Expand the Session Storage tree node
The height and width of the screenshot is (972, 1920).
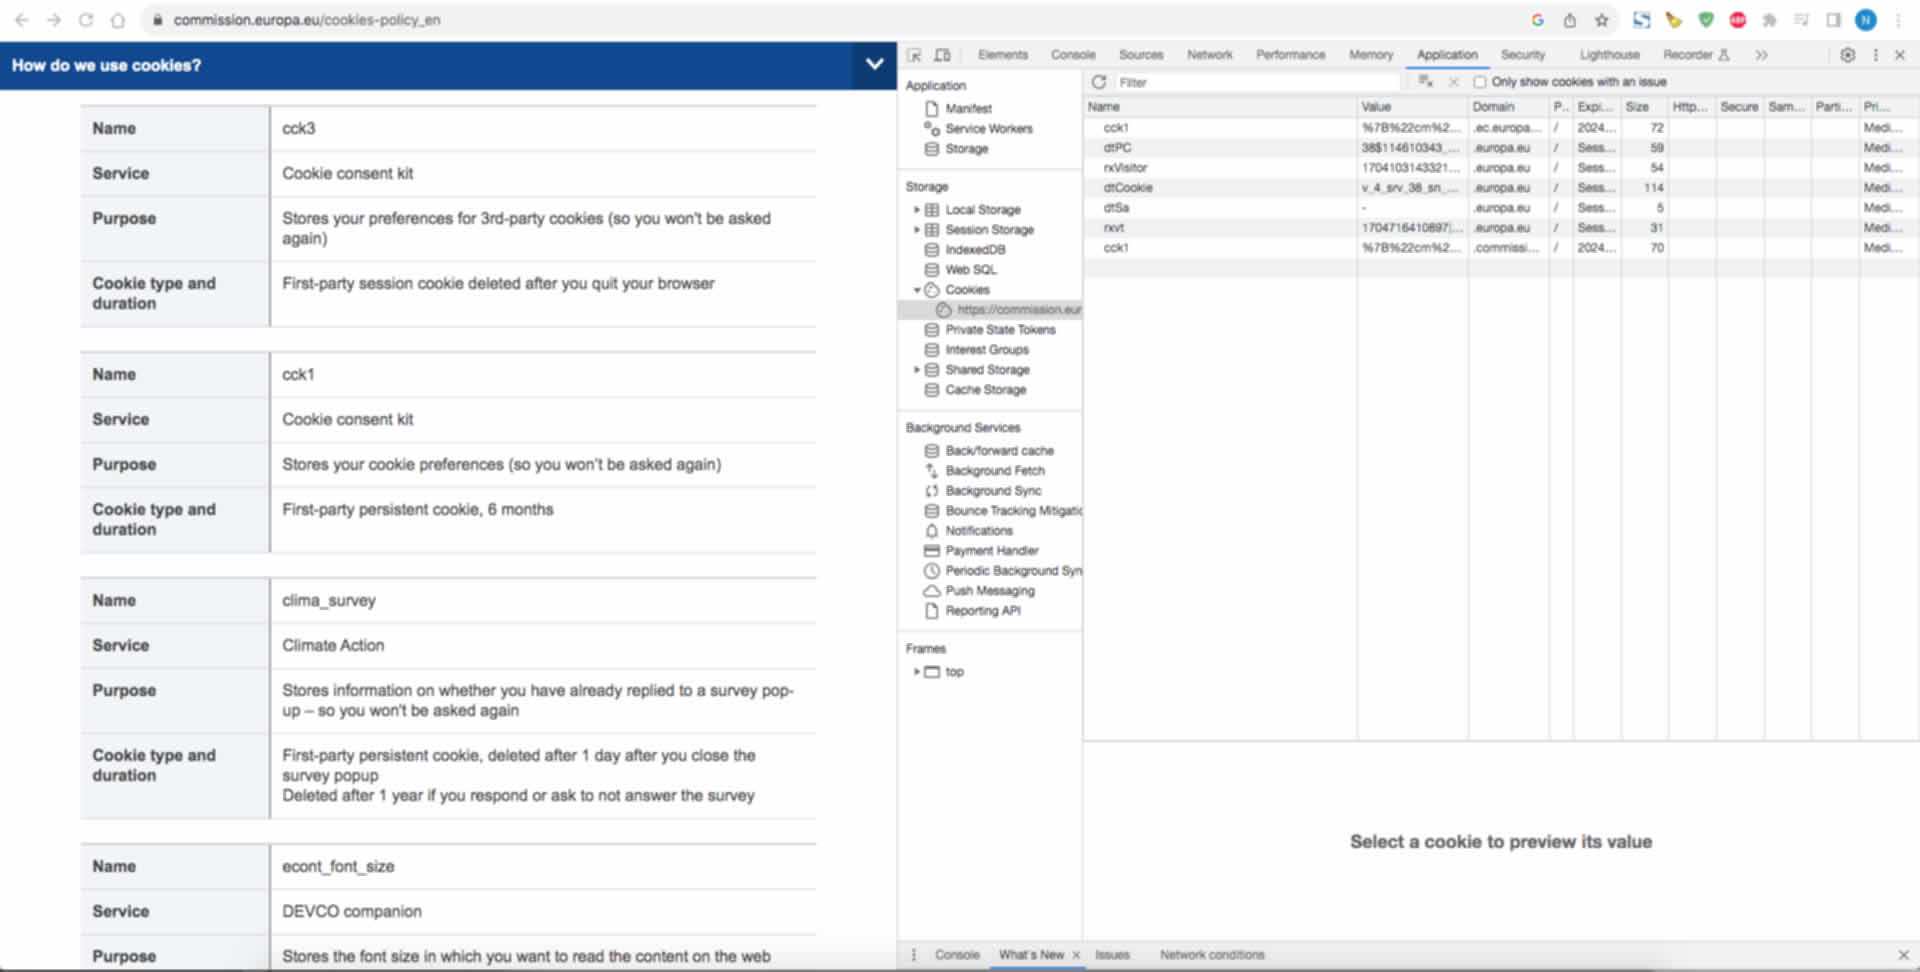click(916, 230)
